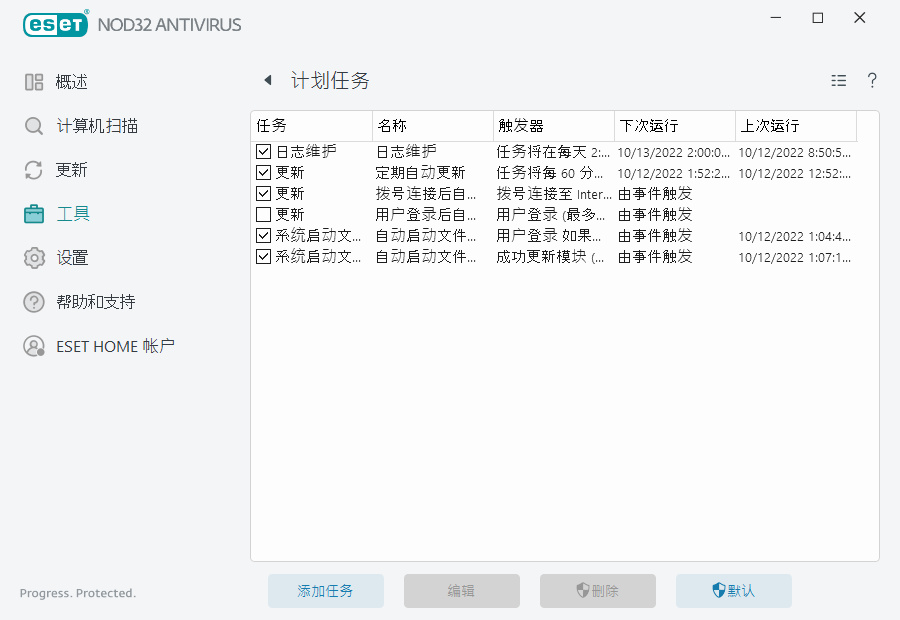Click the help (?) icon at top right
900x620 pixels.
[871, 80]
